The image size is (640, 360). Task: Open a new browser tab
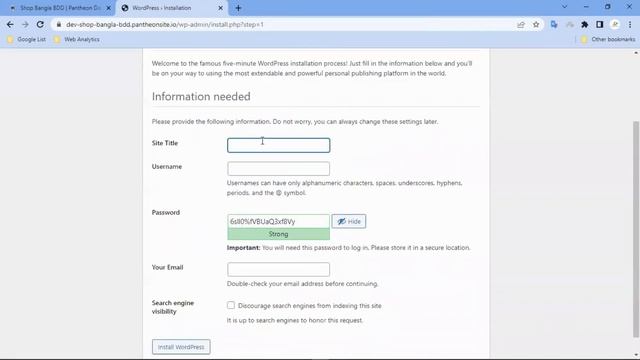(x=238, y=8)
